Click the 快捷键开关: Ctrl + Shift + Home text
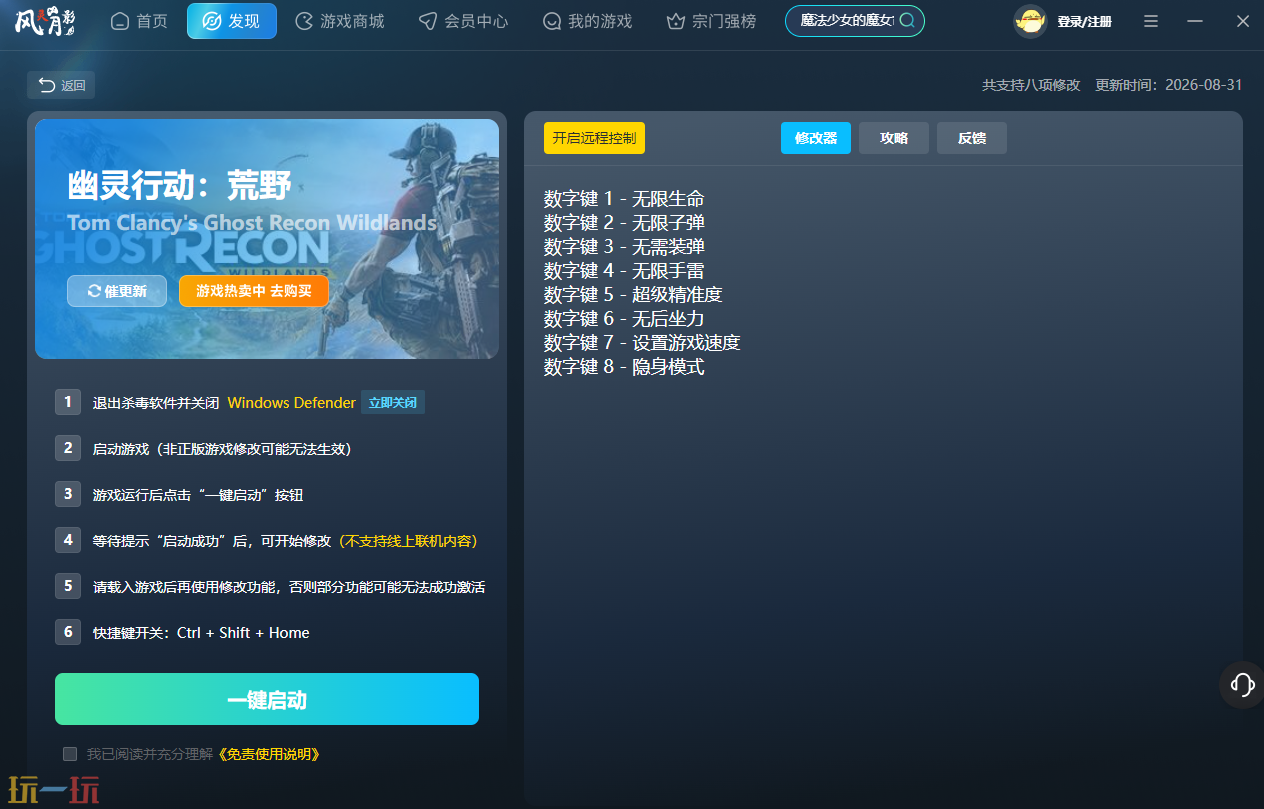 tap(201, 633)
